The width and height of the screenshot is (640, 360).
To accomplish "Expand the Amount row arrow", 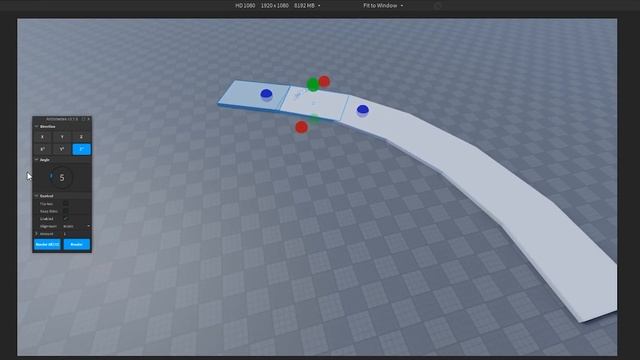I will 36,233.
